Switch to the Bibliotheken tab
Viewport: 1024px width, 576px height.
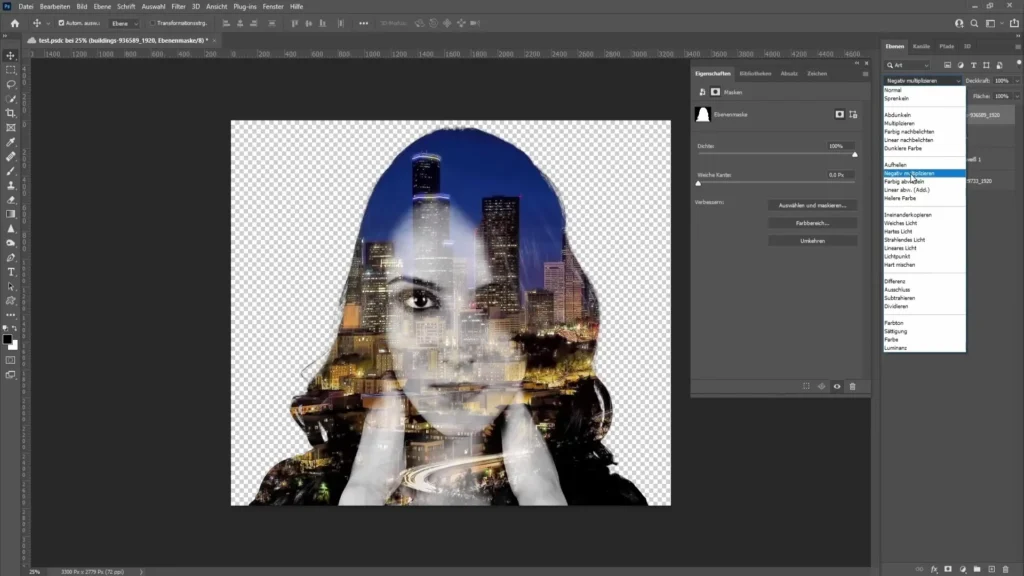[755, 73]
